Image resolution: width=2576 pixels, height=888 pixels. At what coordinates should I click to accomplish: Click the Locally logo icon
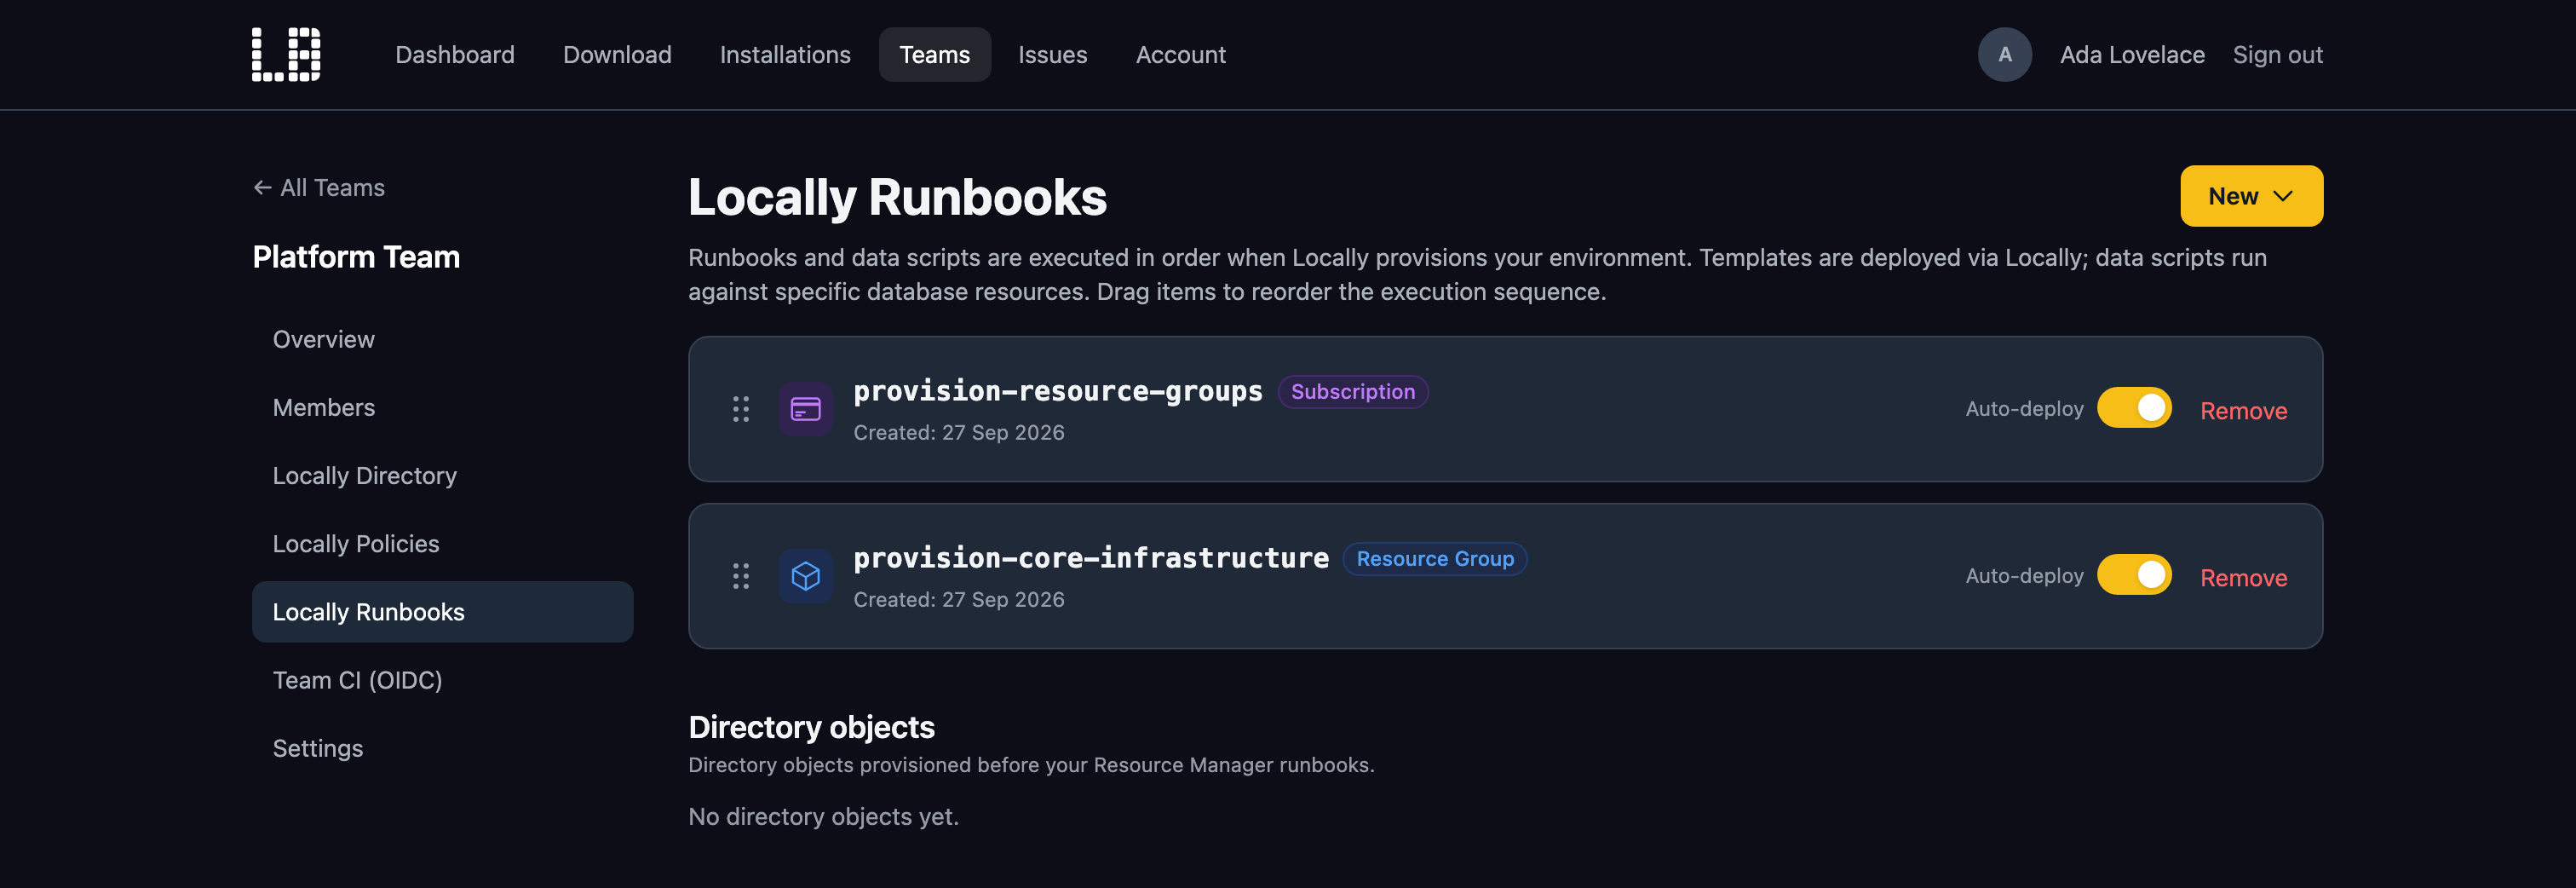pos(286,54)
